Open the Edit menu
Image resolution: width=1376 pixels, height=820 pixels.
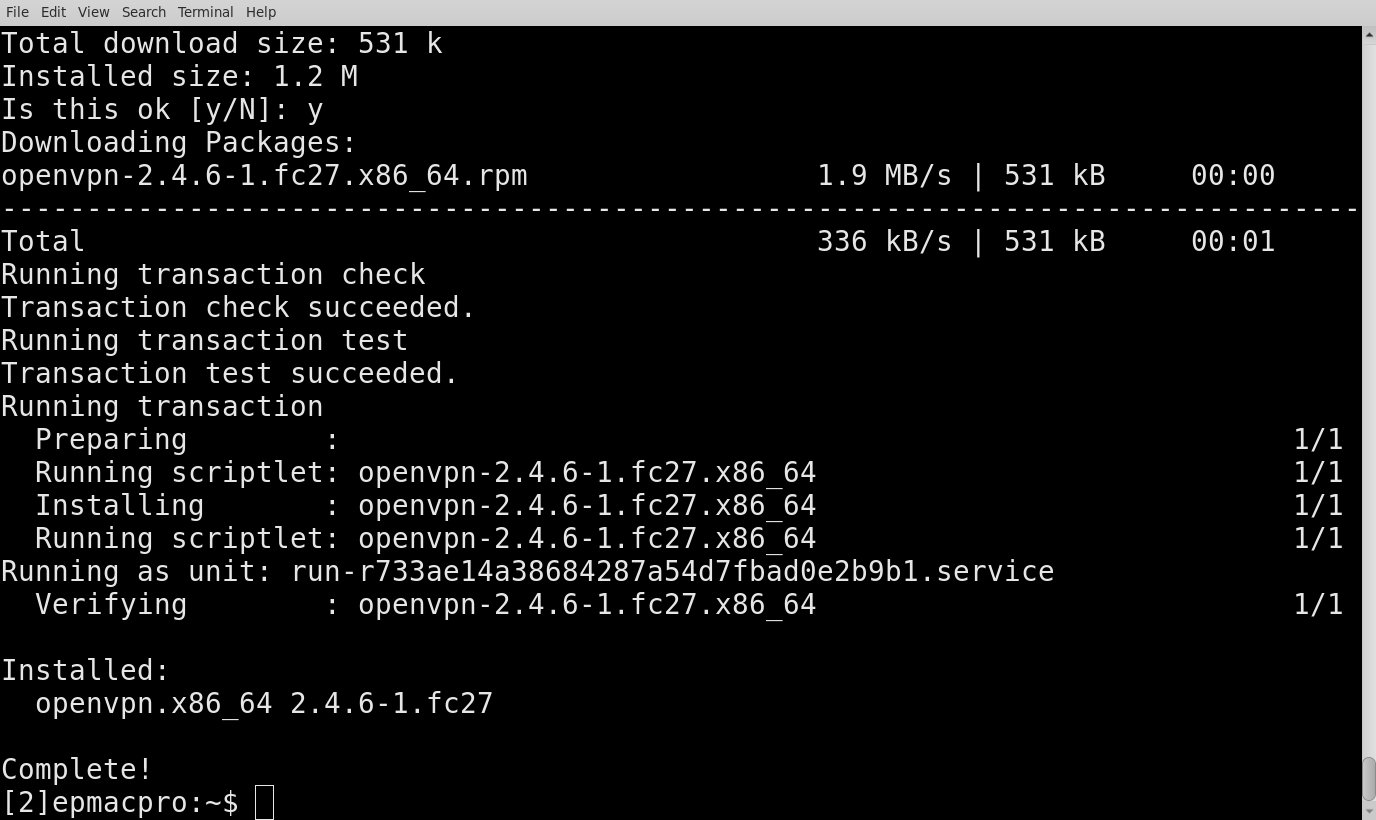point(53,12)
